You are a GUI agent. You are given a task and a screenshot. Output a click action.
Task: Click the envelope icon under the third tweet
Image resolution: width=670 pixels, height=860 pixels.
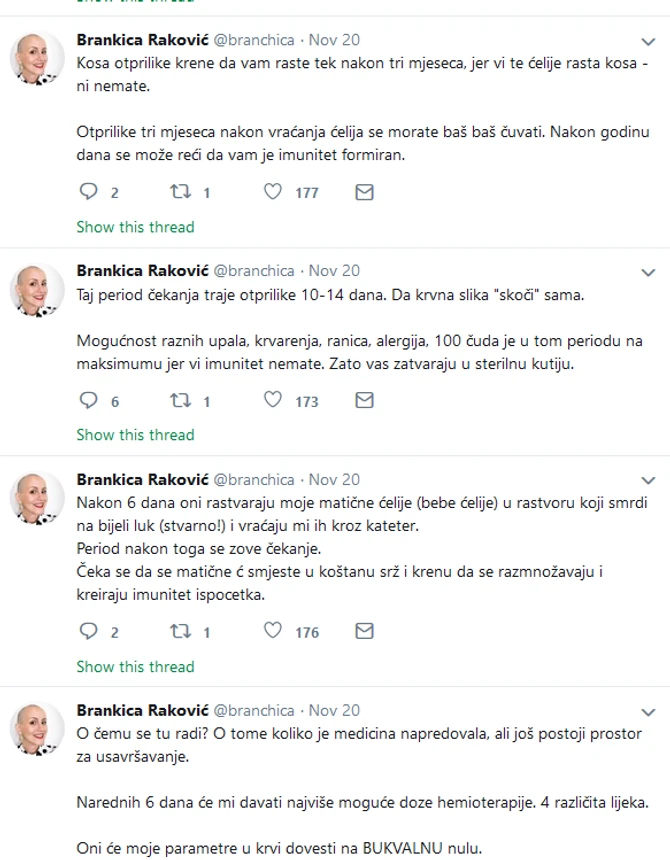click(x=363, y=632)
